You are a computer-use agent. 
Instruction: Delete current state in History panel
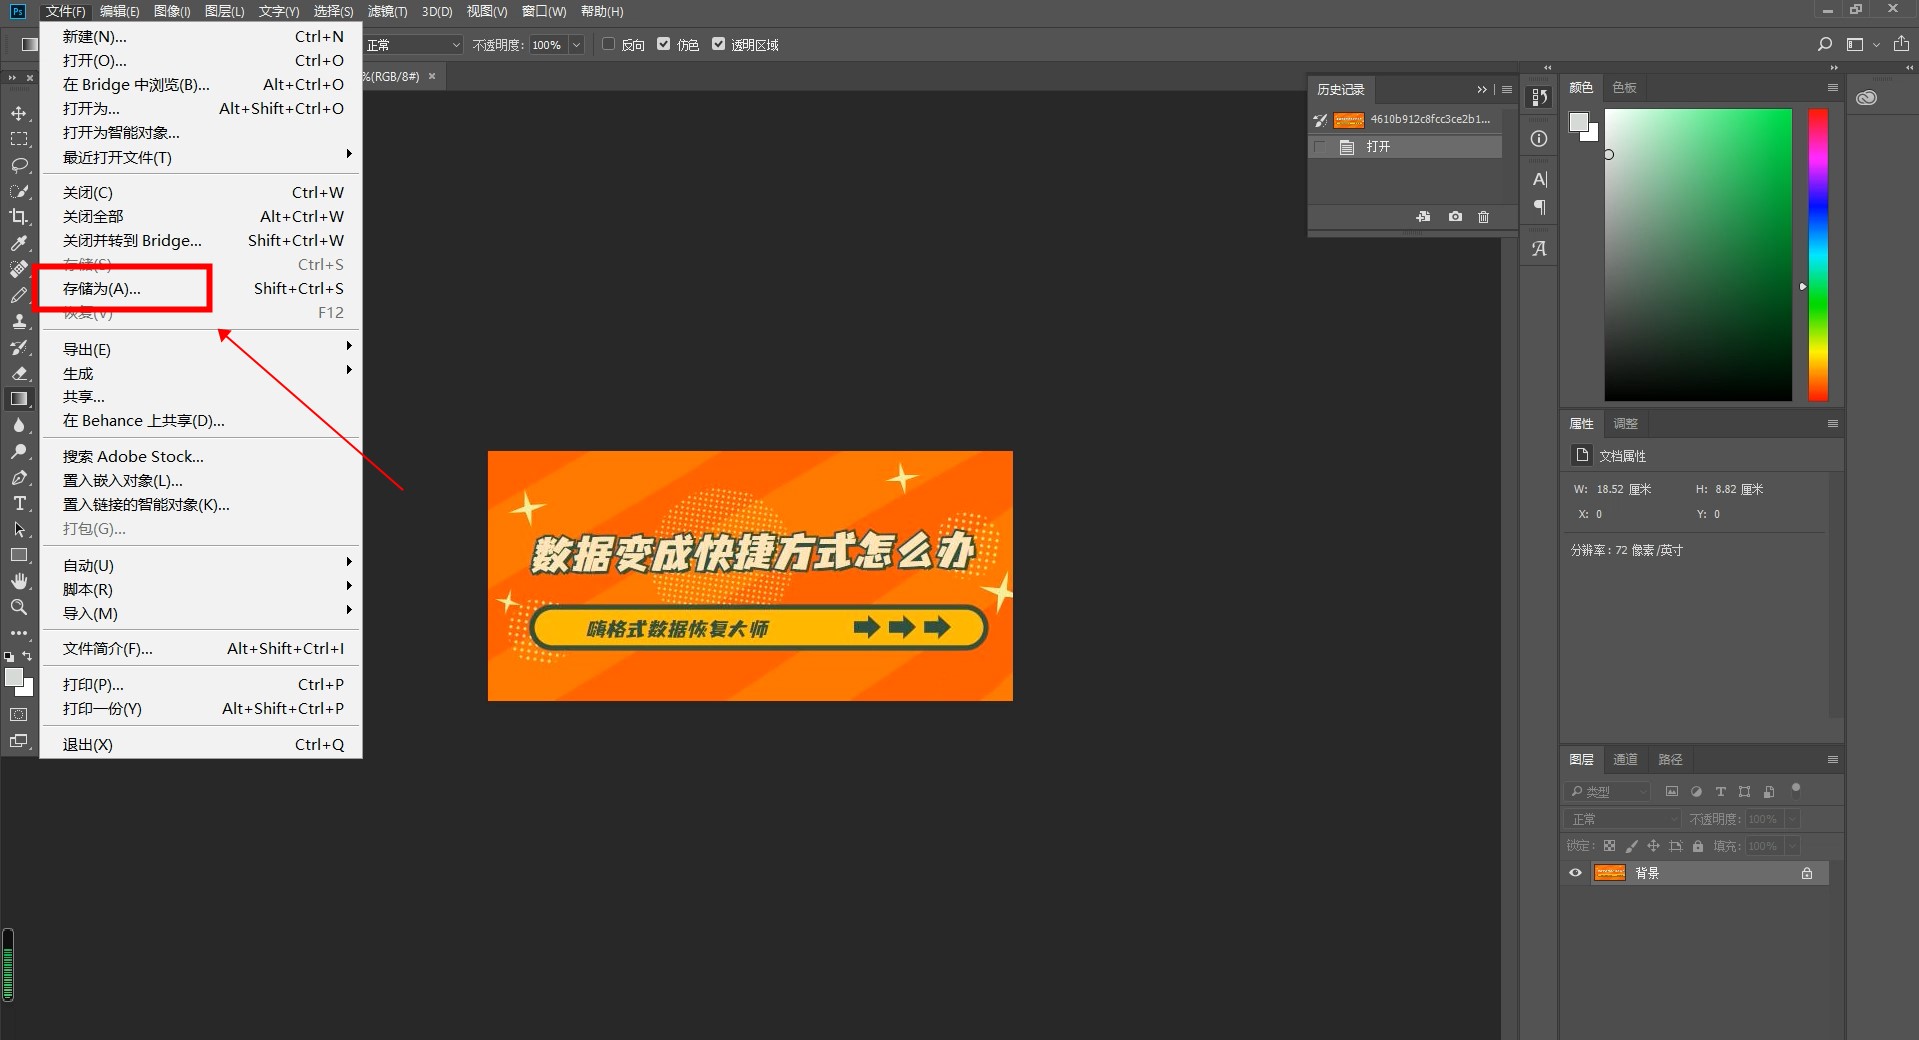[1483, 217]
